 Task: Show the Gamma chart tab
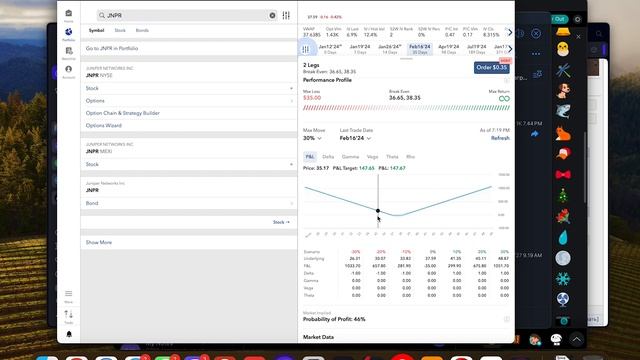click(x=350, y=157)
